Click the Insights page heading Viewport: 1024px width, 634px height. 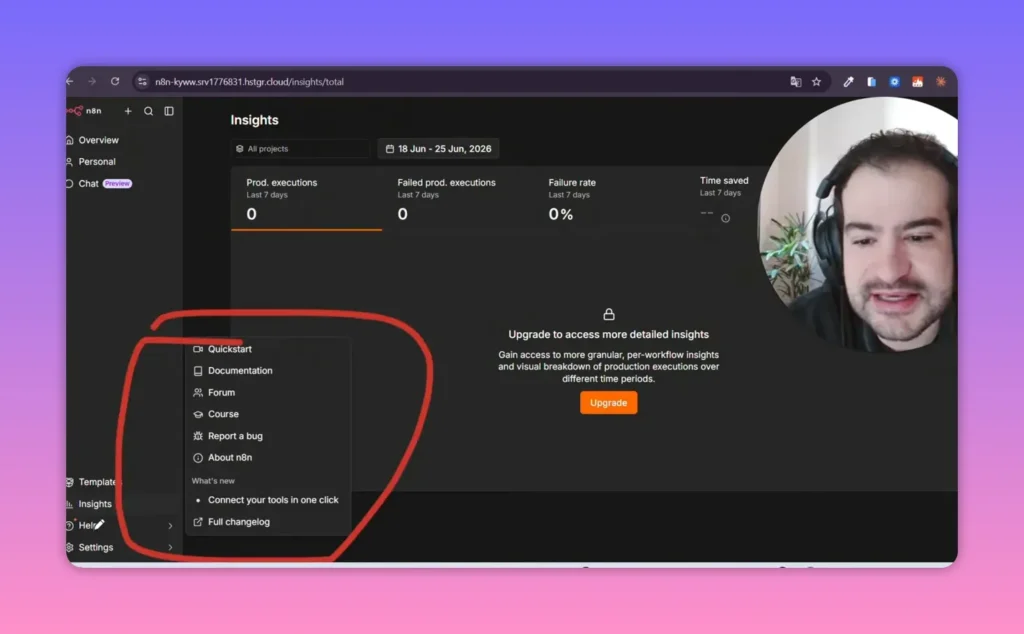pos(254,120)
